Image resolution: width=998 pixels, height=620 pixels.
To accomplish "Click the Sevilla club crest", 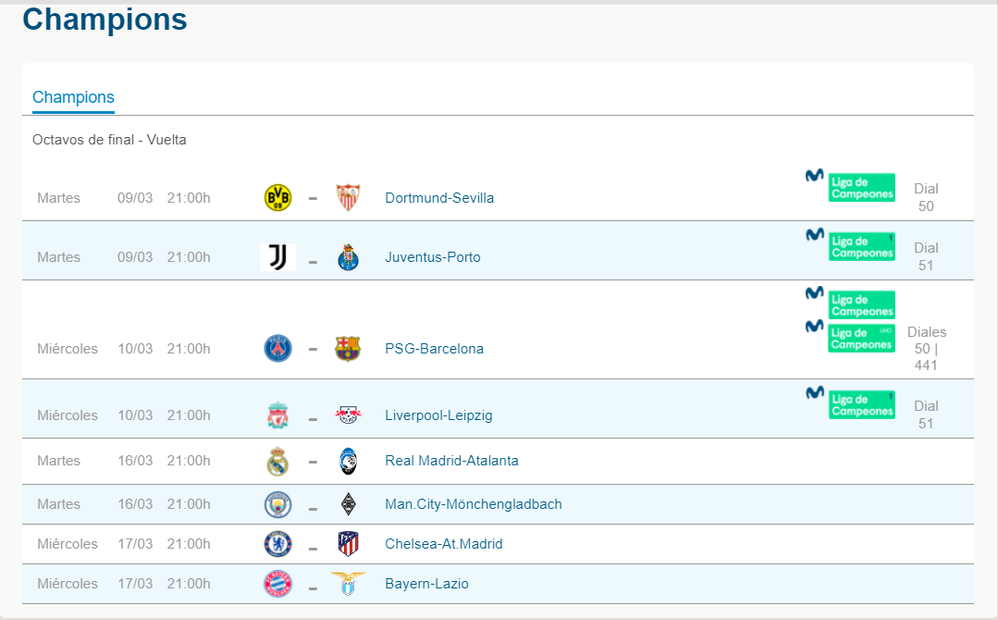I will point(348,197).
